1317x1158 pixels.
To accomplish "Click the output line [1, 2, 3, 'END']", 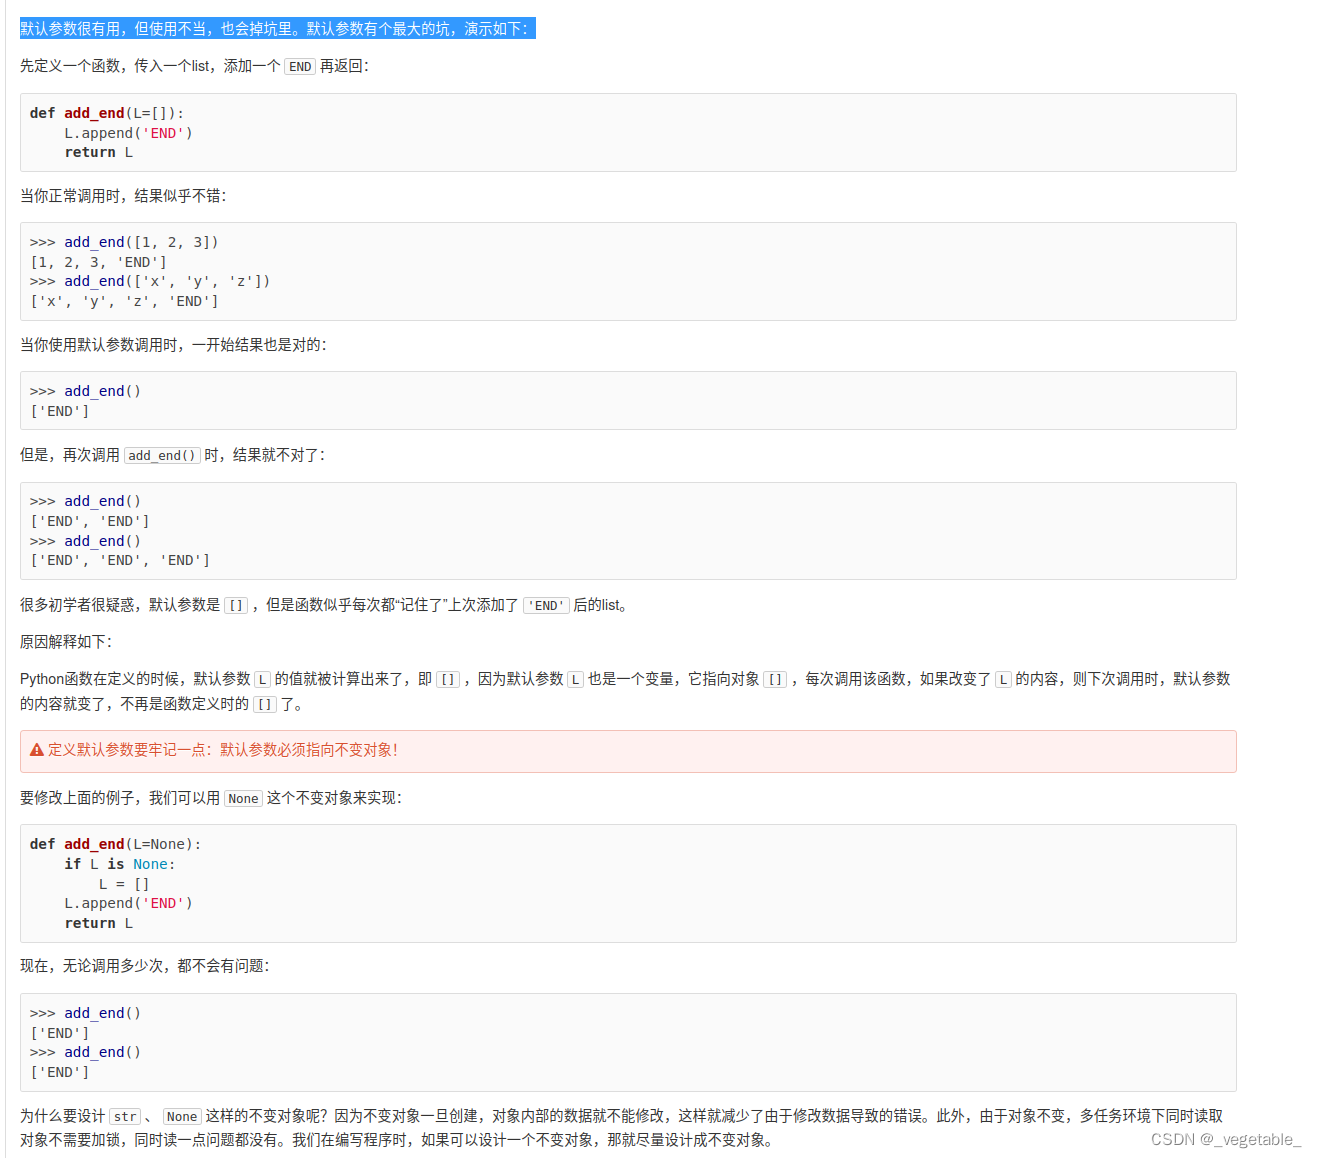I will click(x=99, y=262).
